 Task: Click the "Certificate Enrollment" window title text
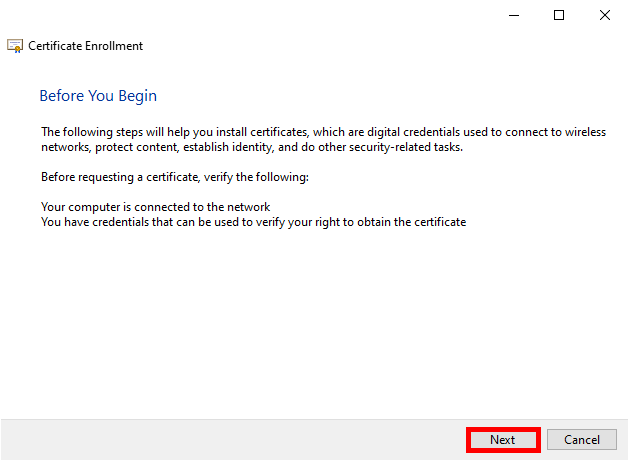(x=85, y=46)
